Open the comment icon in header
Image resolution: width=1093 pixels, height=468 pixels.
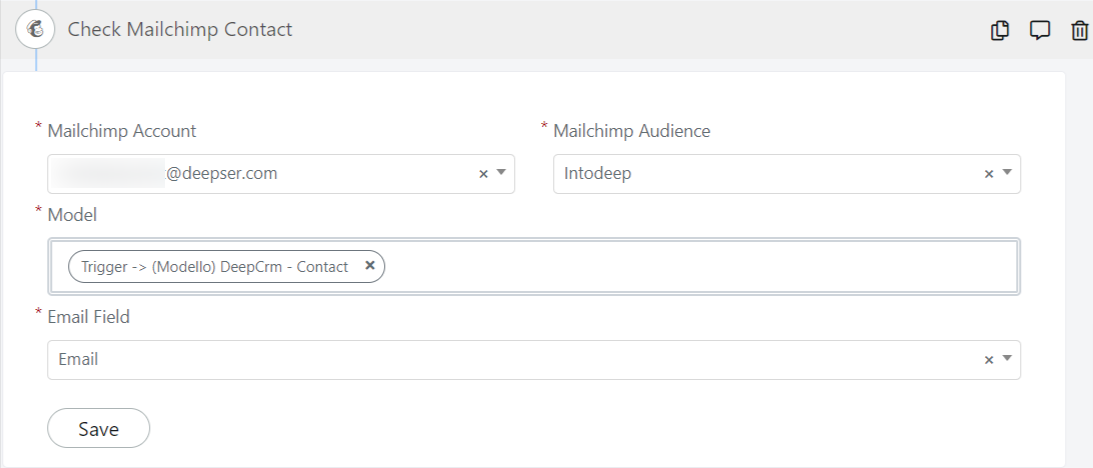point(1040,31)
